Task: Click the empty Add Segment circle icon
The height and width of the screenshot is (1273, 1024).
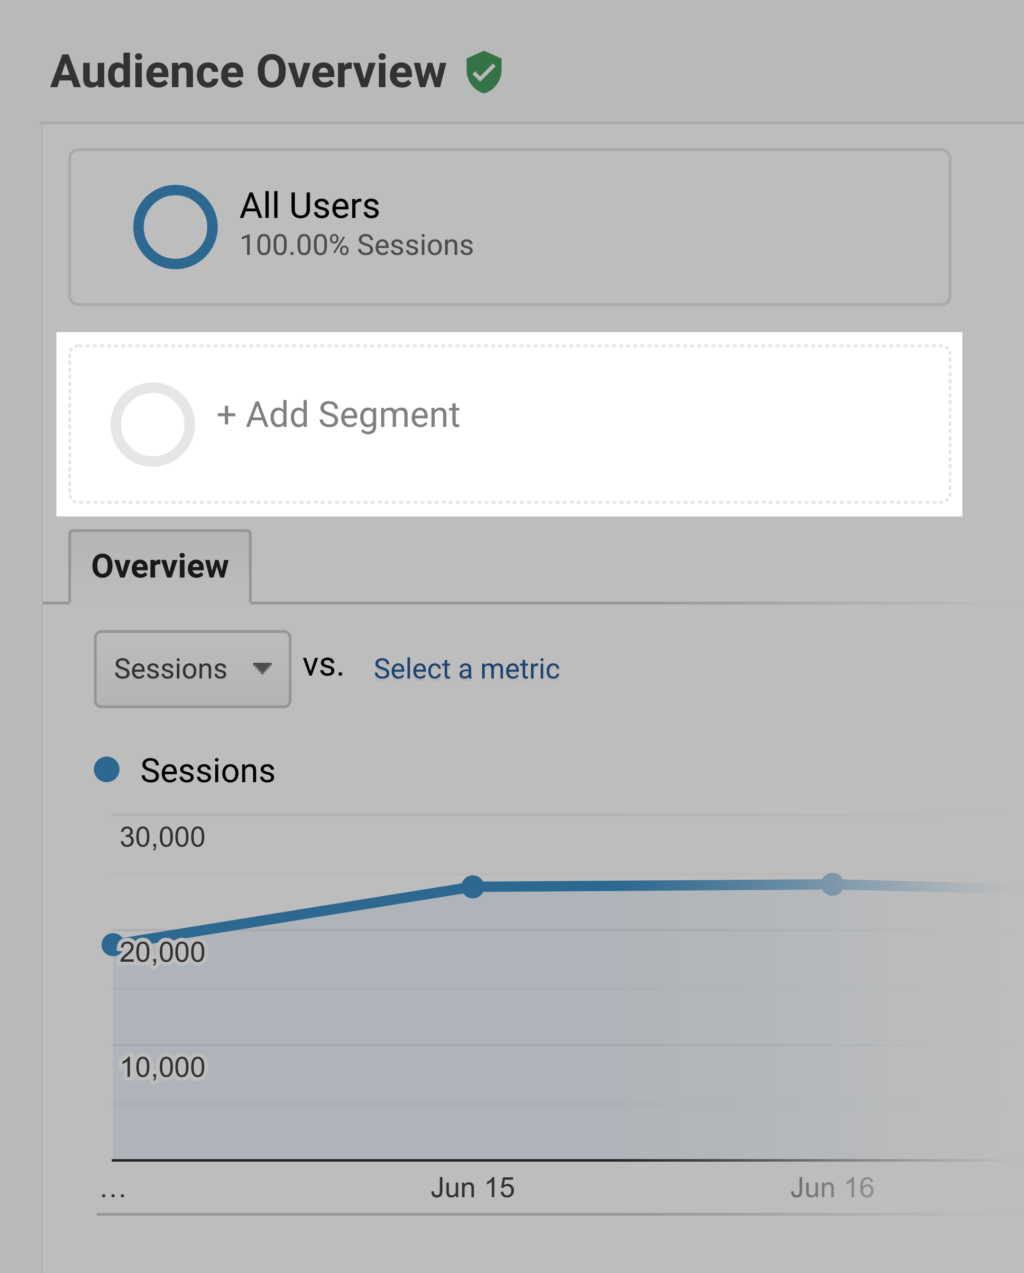Action: [152, 424]
